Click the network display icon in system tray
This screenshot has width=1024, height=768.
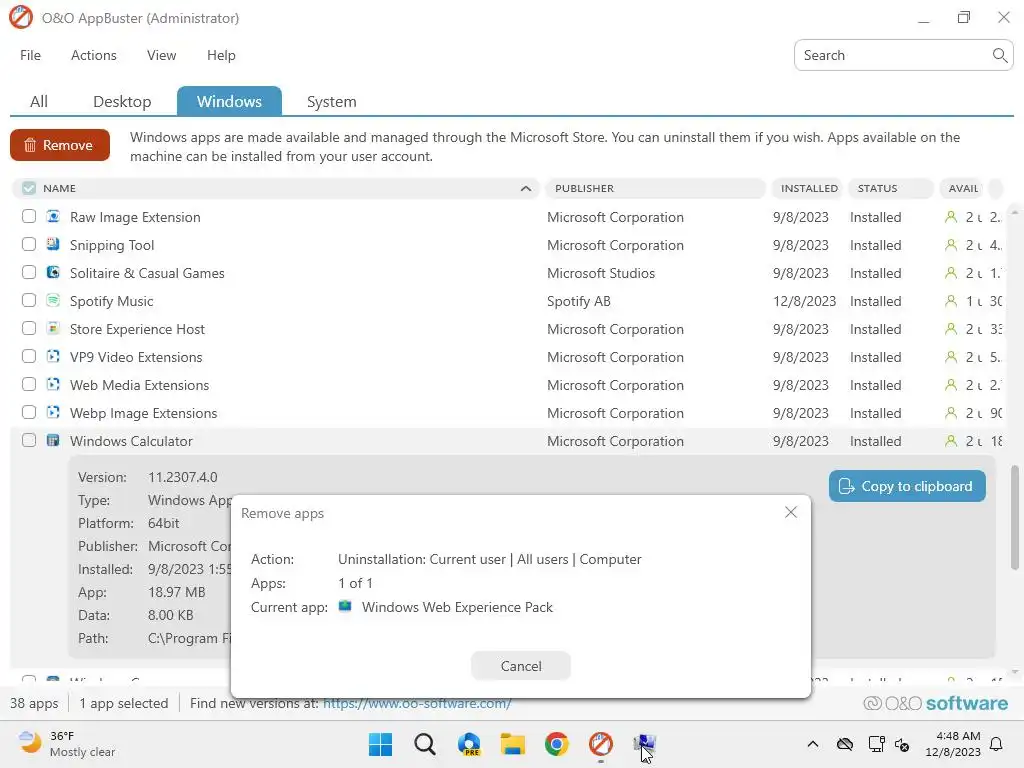[876, 744]
